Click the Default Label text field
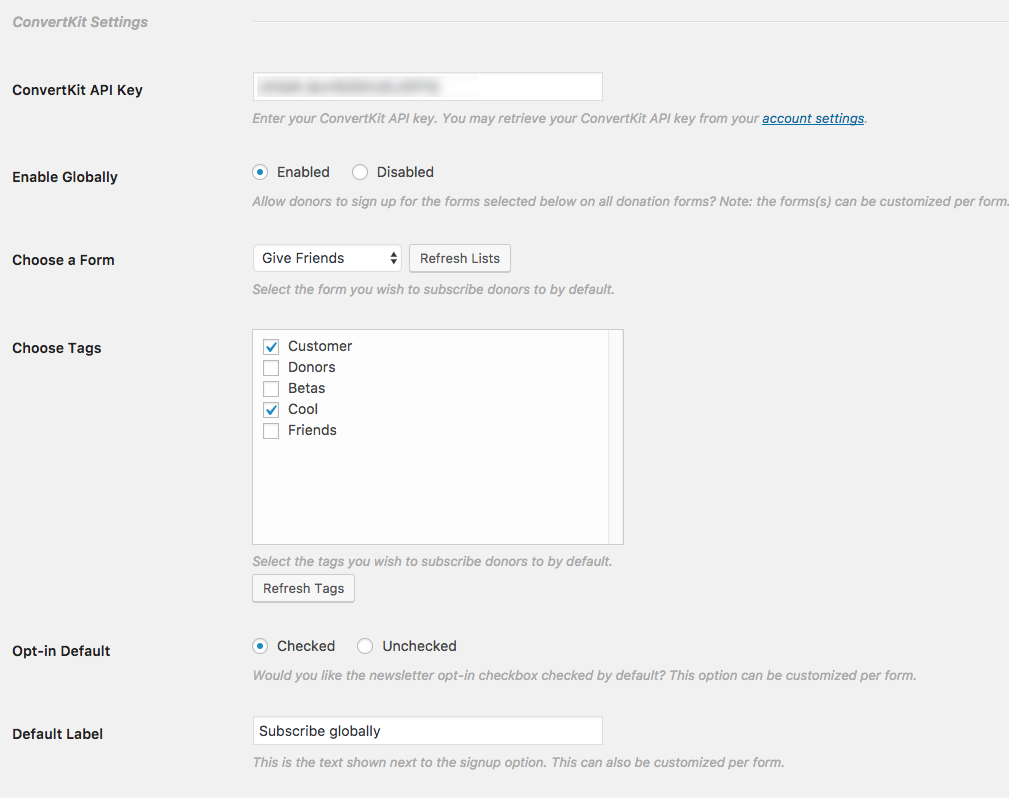Image resolution: width=1009 pixels, height=798 pixels. [x=427, y=731]
